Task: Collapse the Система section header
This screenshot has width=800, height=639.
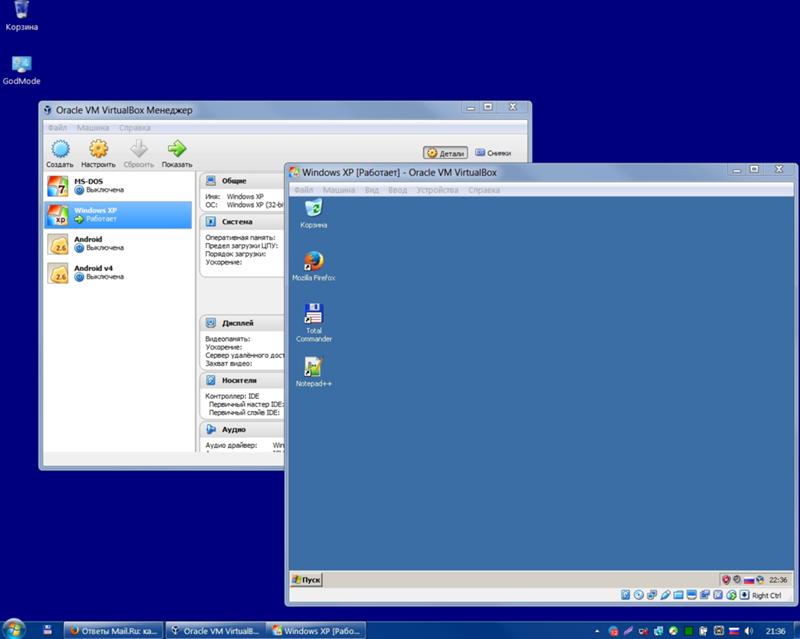Action: pos(242,222)
